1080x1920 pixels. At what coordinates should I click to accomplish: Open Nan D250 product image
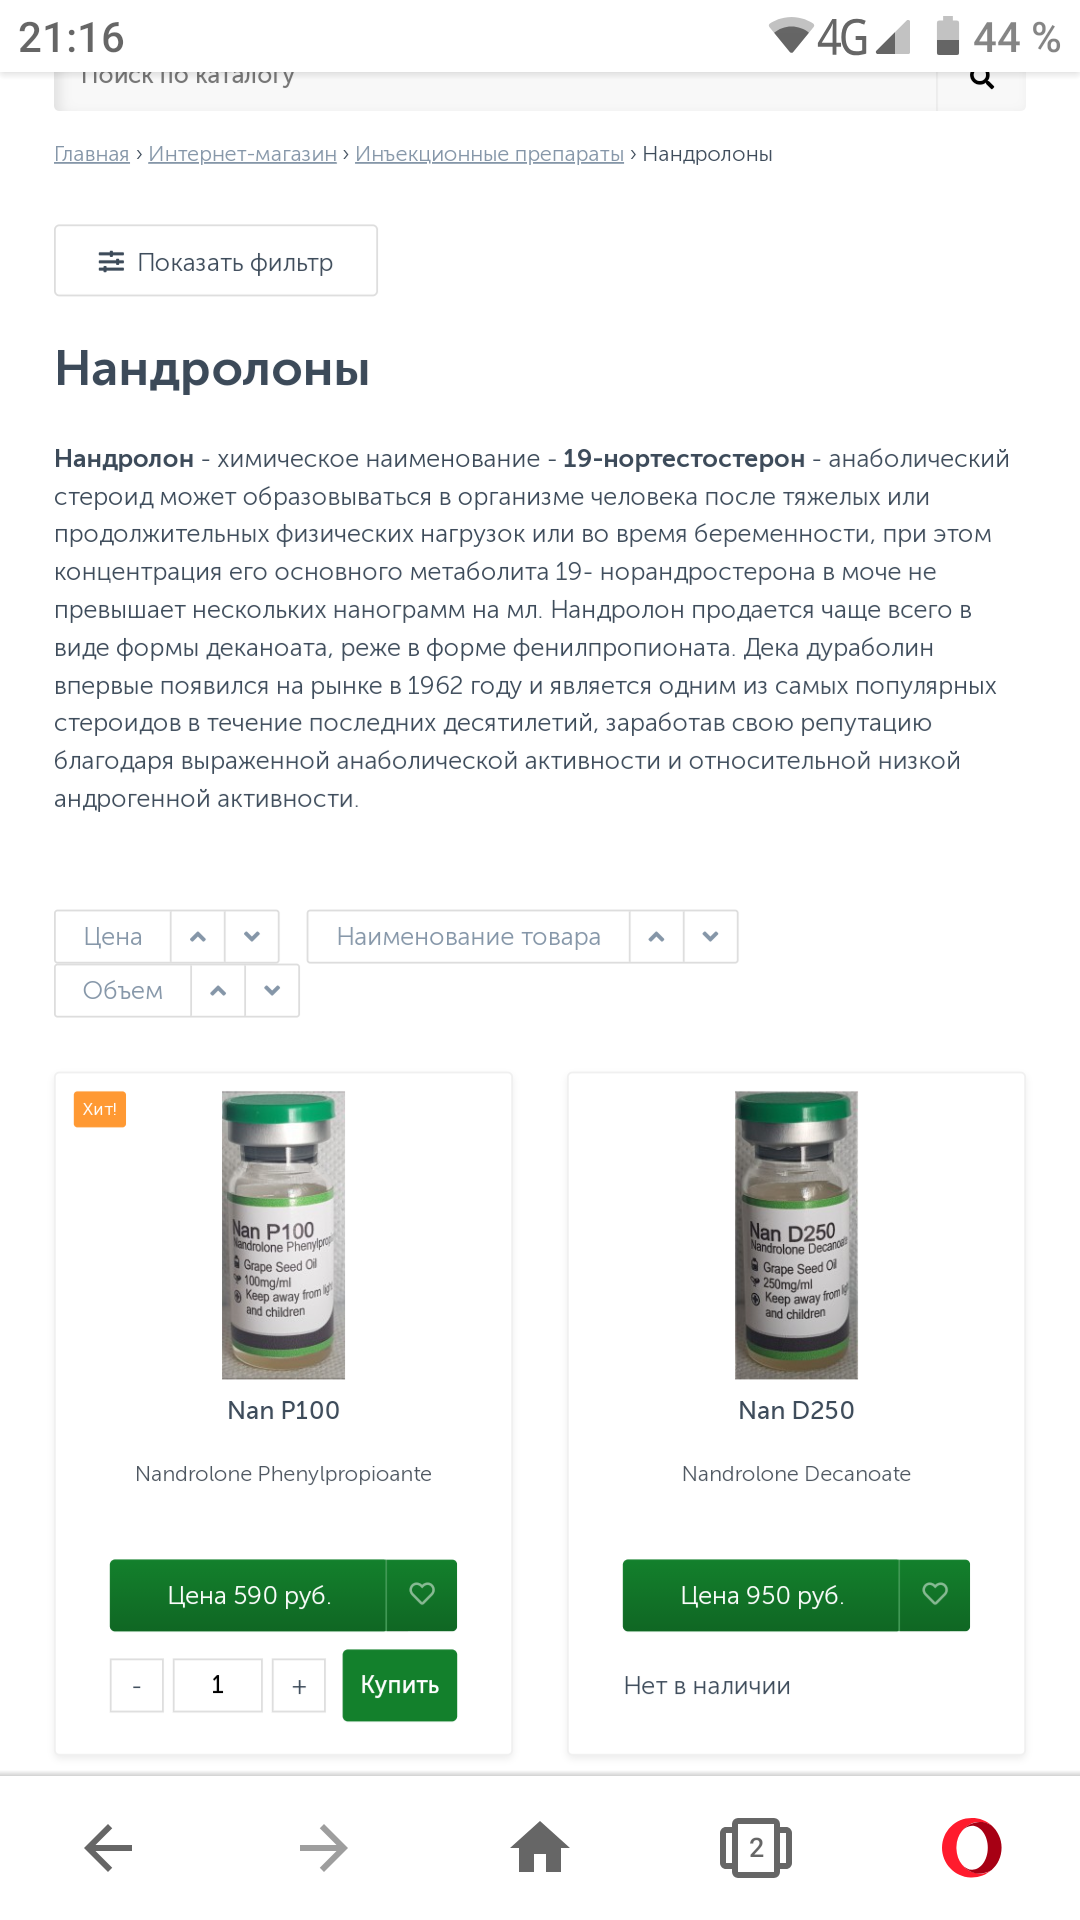point(796,1235)
